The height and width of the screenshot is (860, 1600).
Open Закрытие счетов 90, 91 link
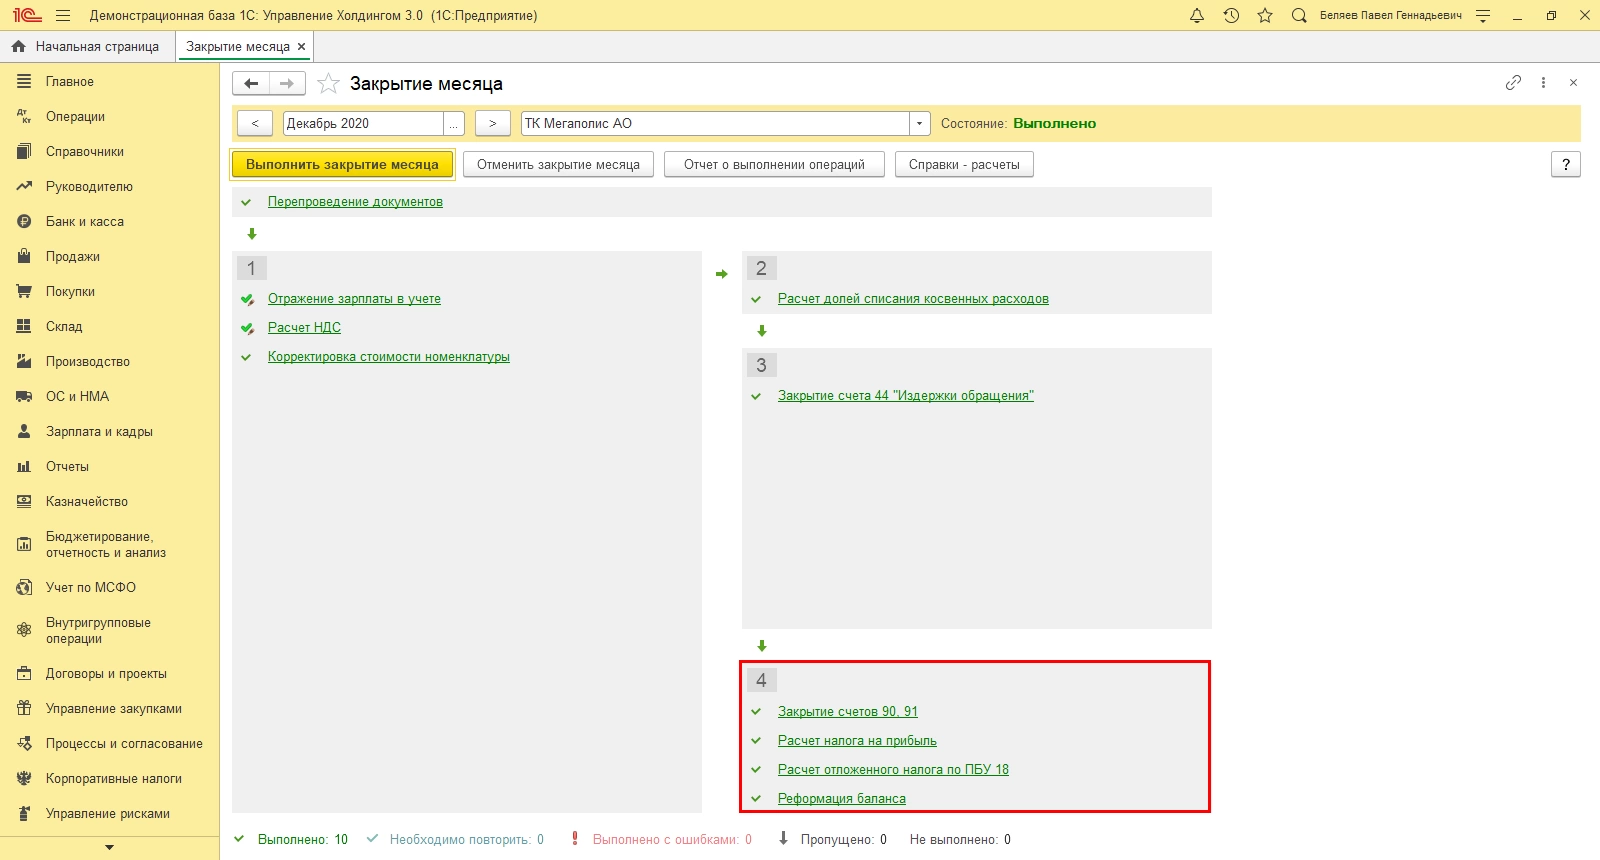[848, 712]
